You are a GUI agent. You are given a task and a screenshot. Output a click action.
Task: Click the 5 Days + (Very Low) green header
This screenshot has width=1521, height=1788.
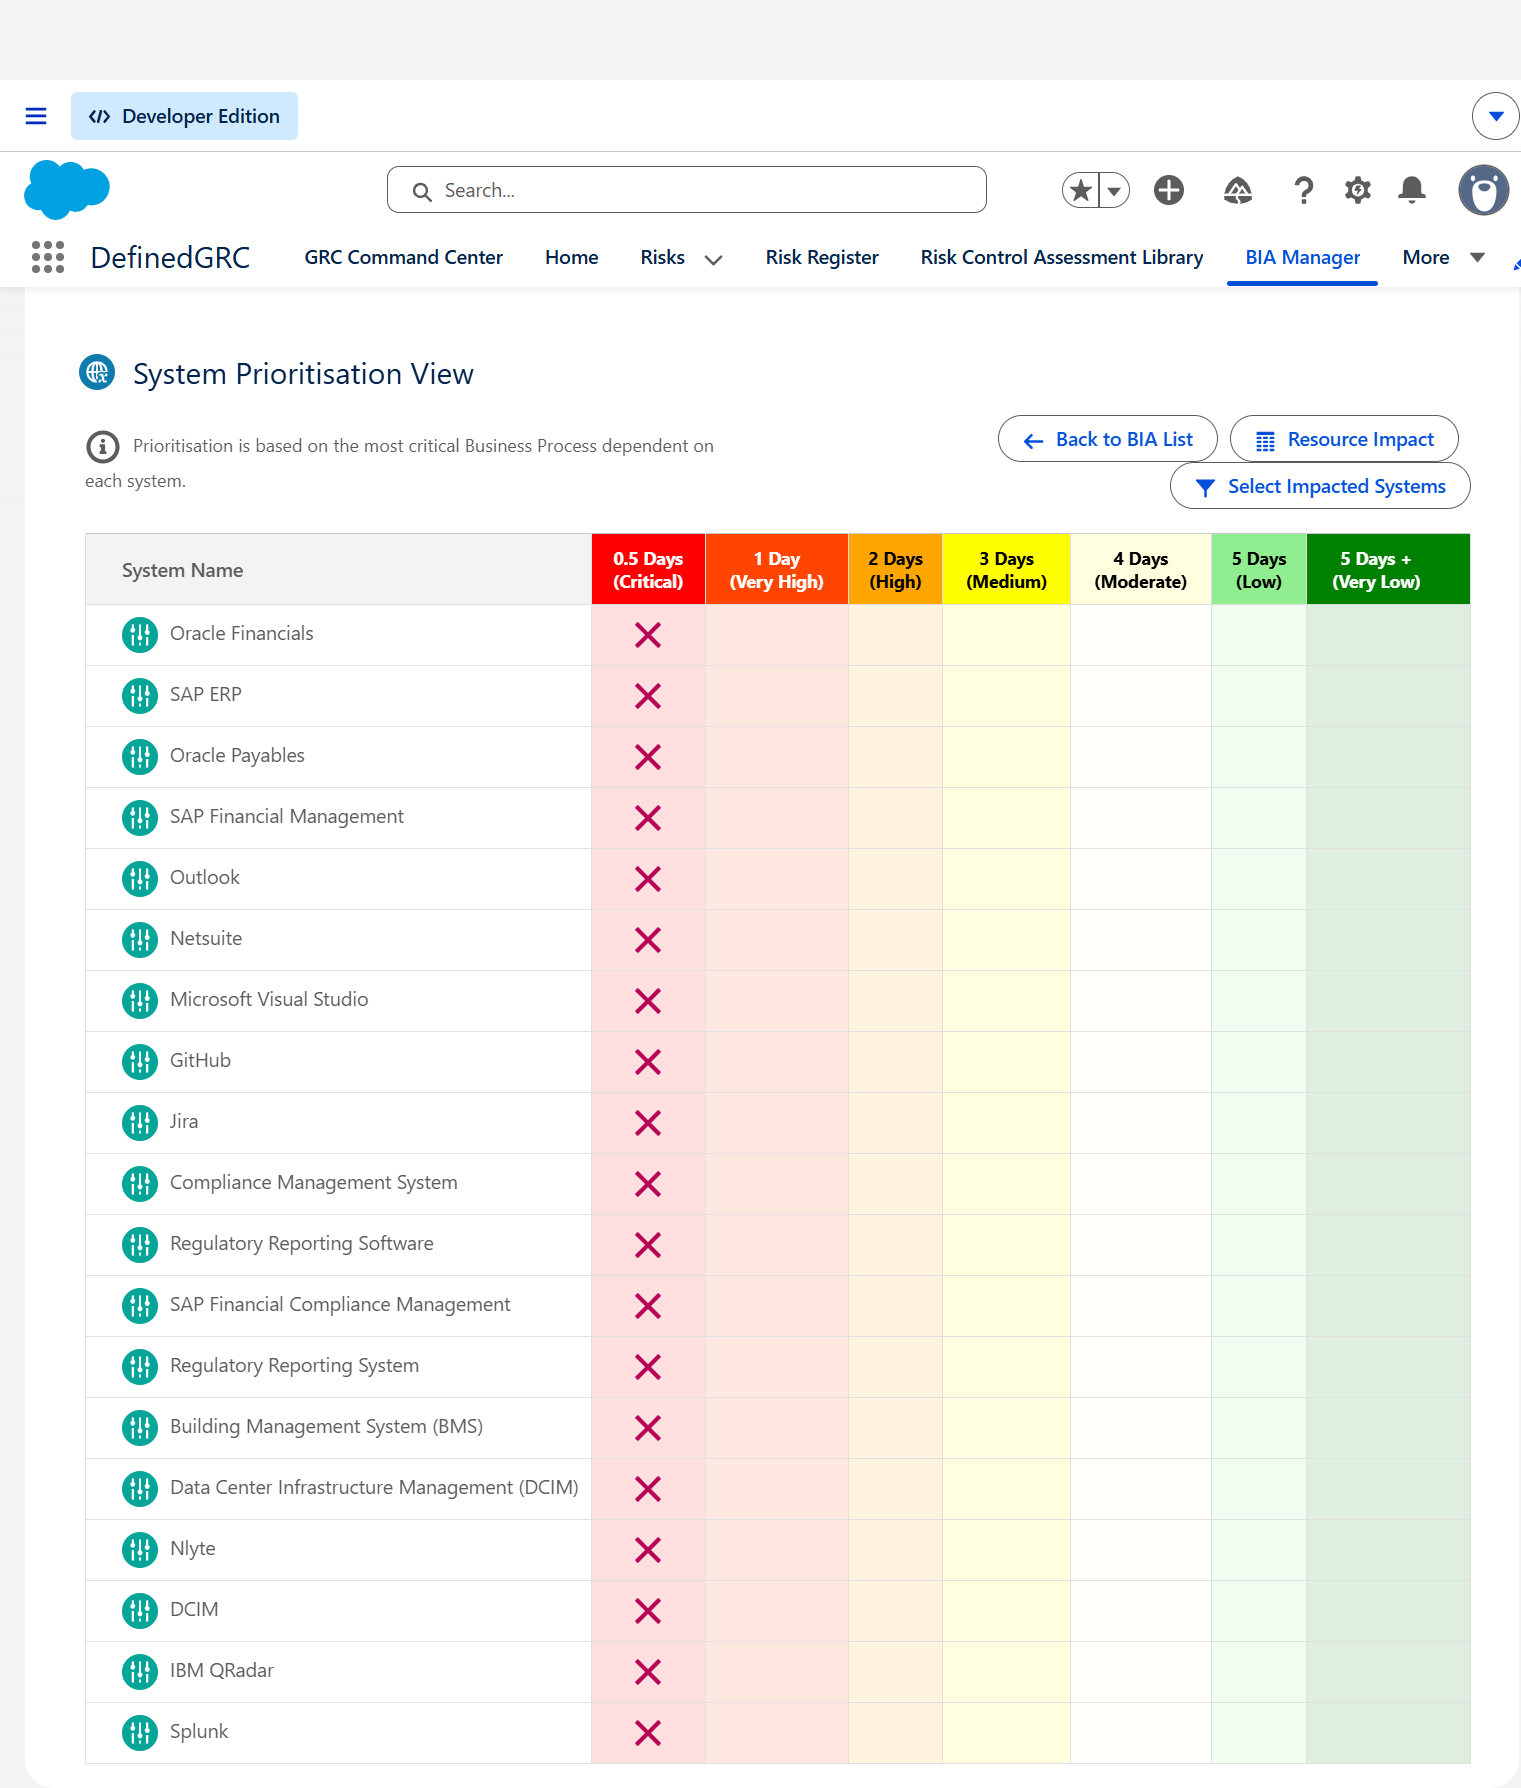1388,570
